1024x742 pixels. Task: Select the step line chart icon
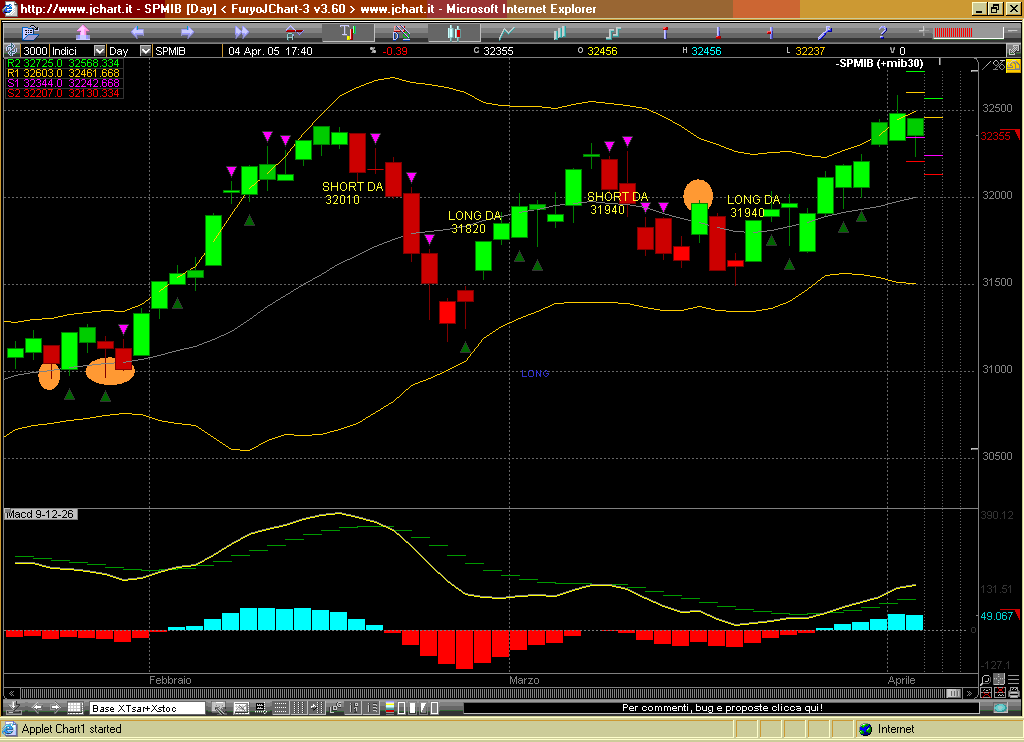coord(610,32)
